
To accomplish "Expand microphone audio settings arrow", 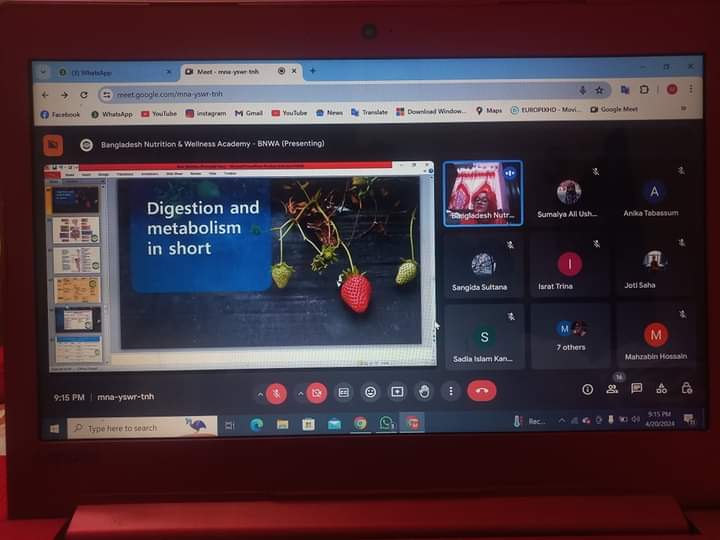I will (x=260, y=393).
